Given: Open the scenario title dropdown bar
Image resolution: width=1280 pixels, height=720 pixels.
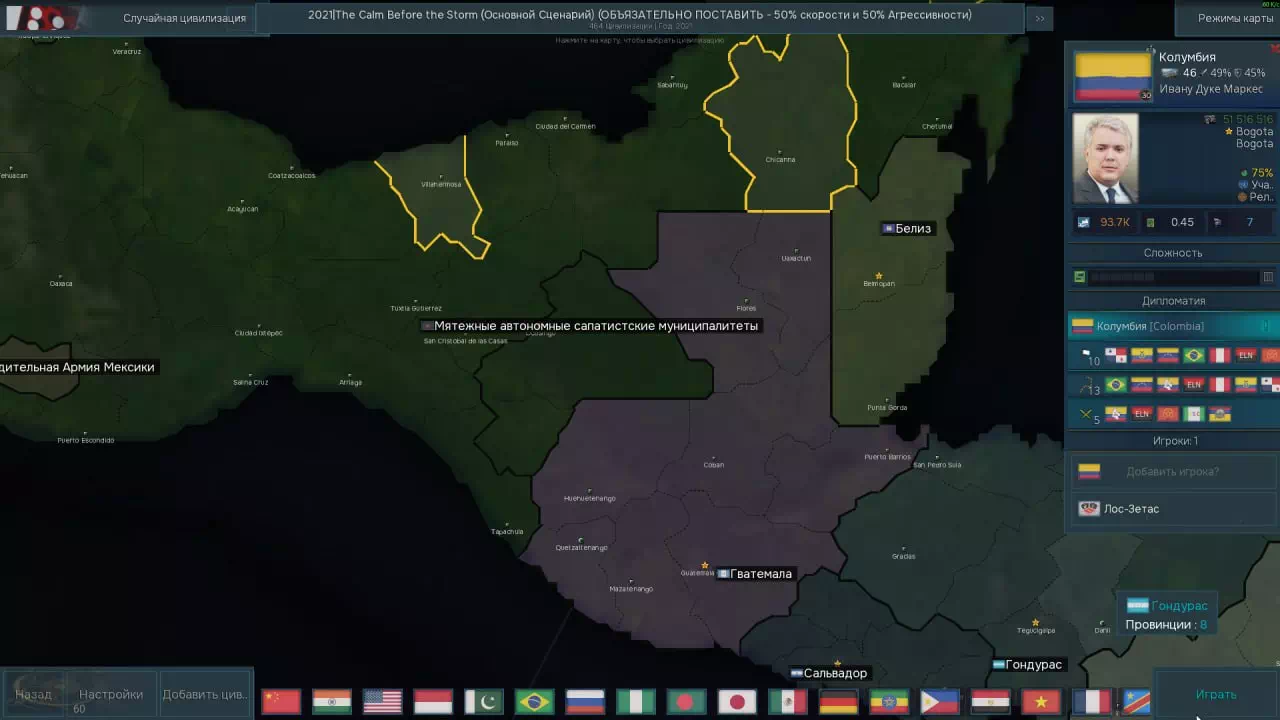Looking at the screenshot, I should [x=640, y=17].
